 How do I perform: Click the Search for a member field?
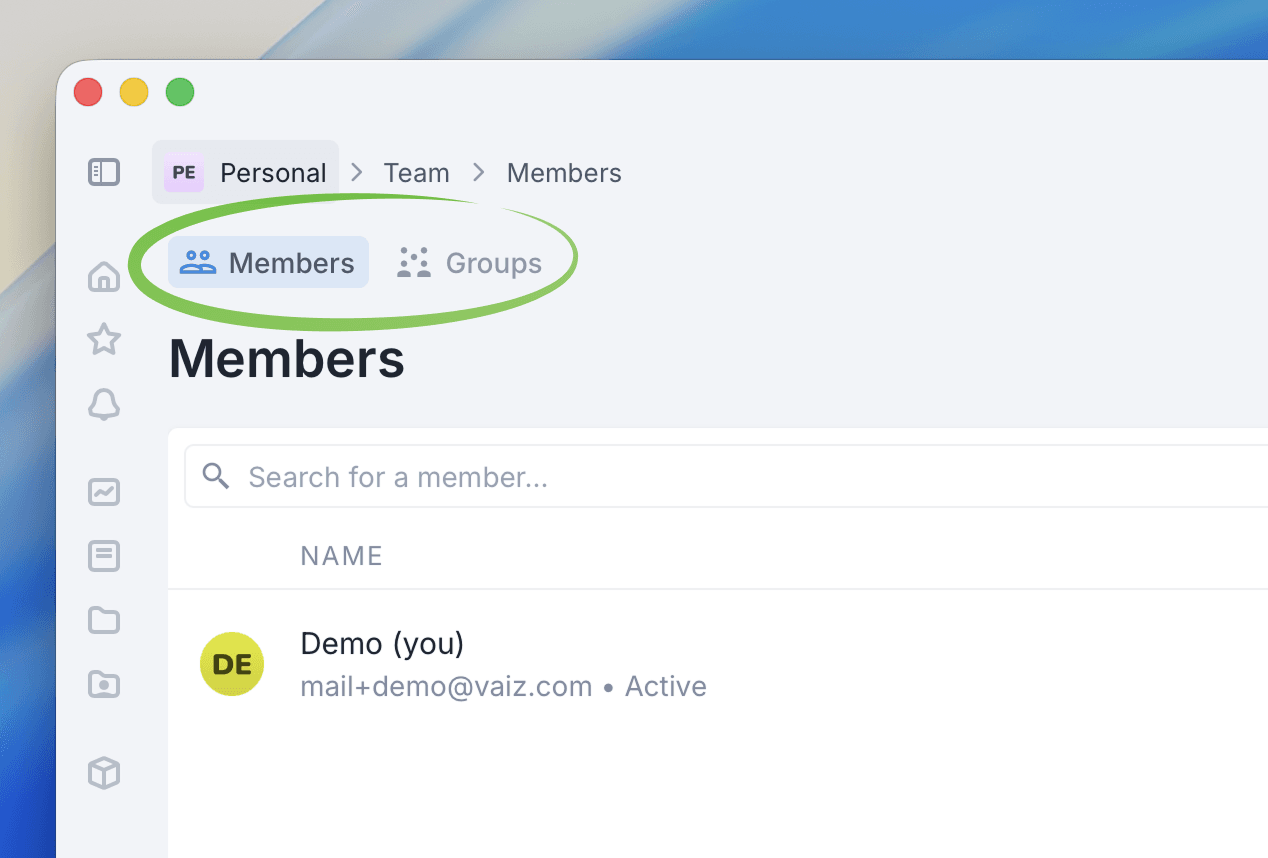[700, 477]
